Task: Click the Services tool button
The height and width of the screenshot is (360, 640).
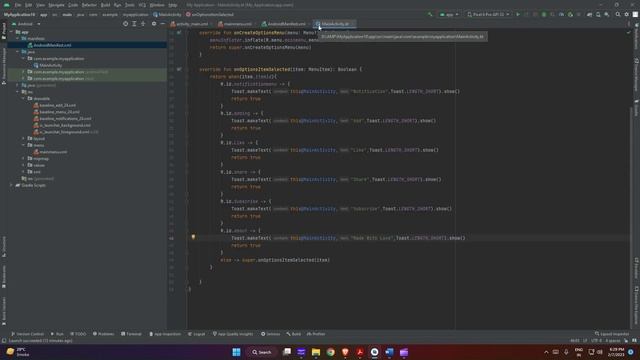Action: click(271, 334)
